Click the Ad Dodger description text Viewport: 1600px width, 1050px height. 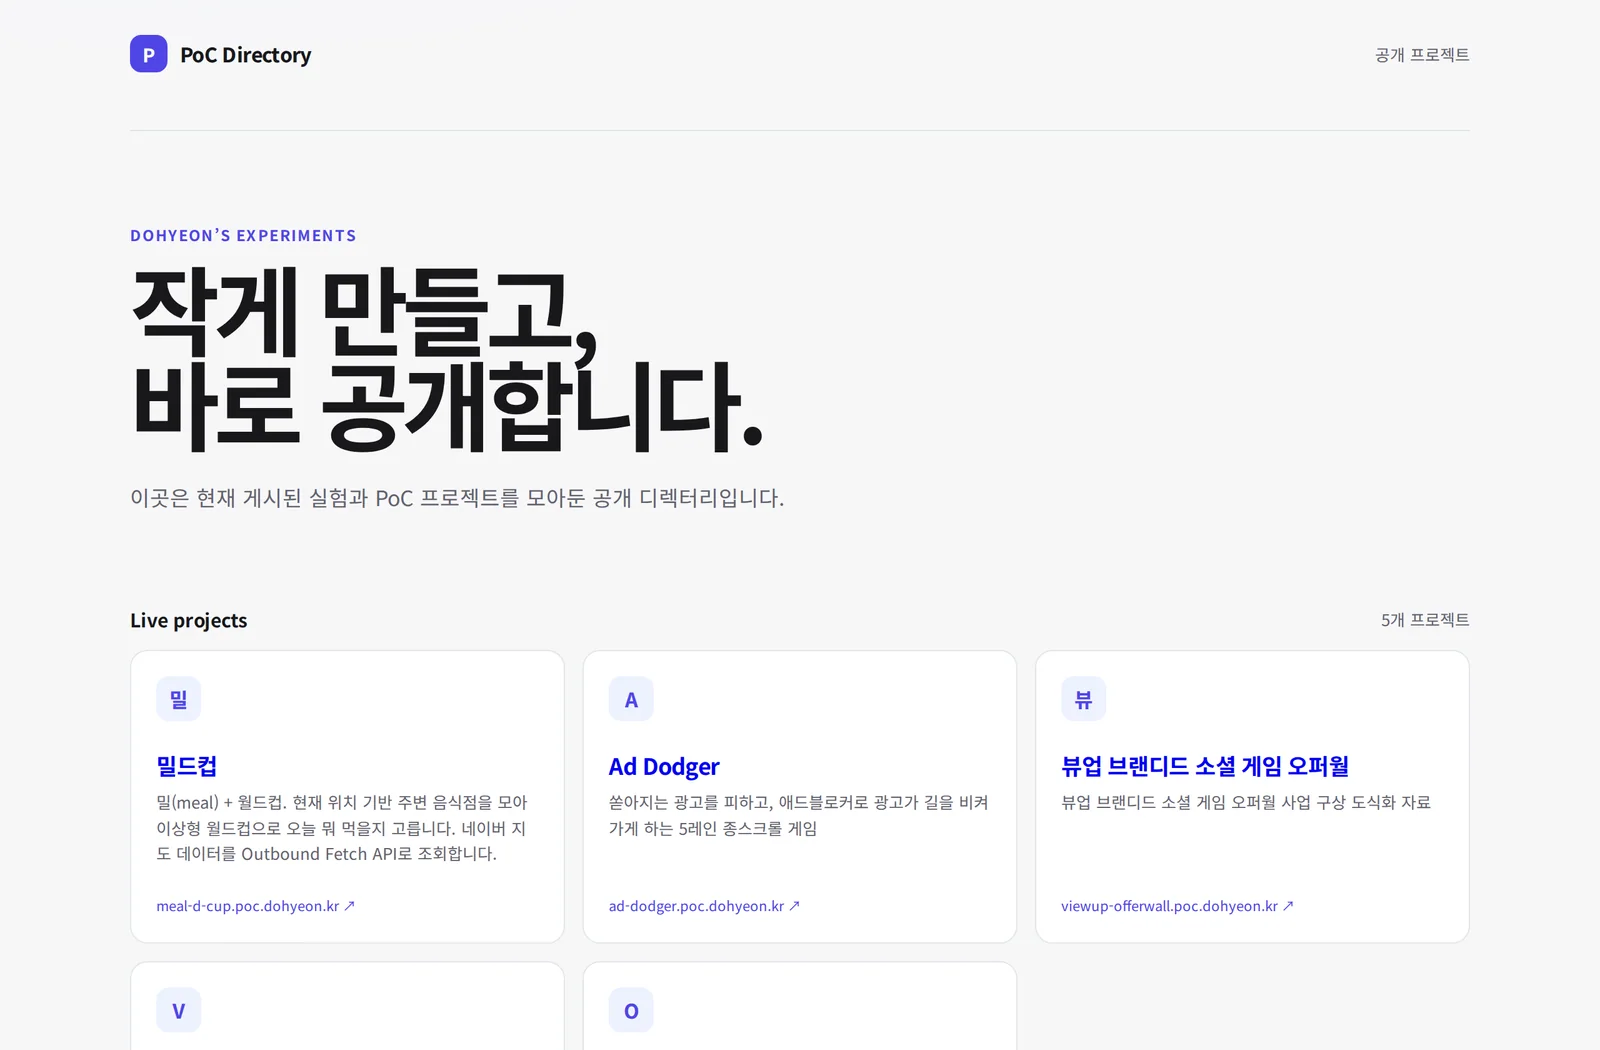click(799, 815)
